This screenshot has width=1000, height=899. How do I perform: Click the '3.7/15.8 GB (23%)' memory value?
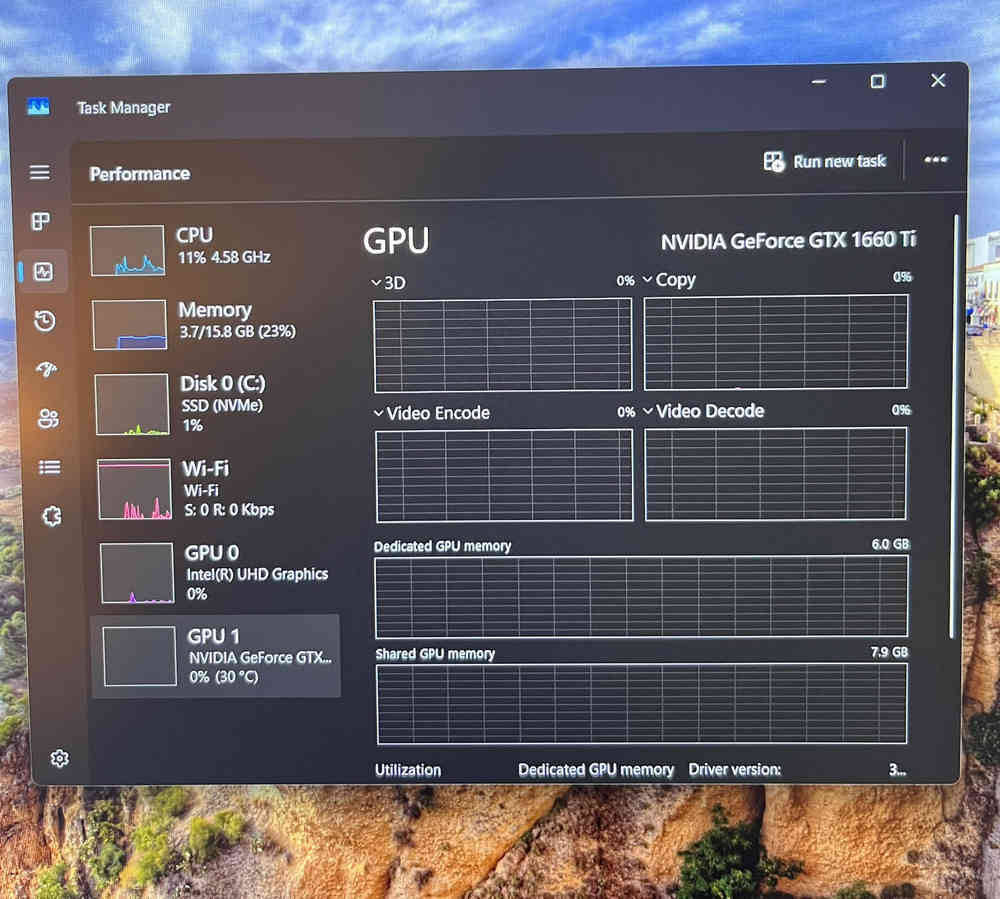tap(237, 332)
